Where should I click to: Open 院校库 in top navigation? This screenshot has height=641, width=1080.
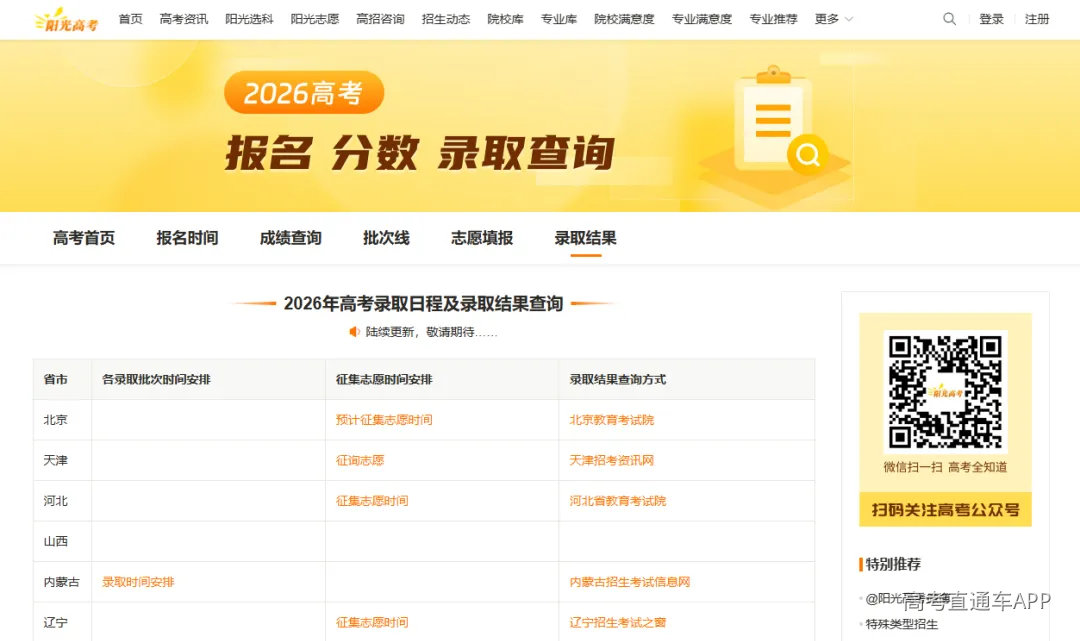tap(505, 19)
